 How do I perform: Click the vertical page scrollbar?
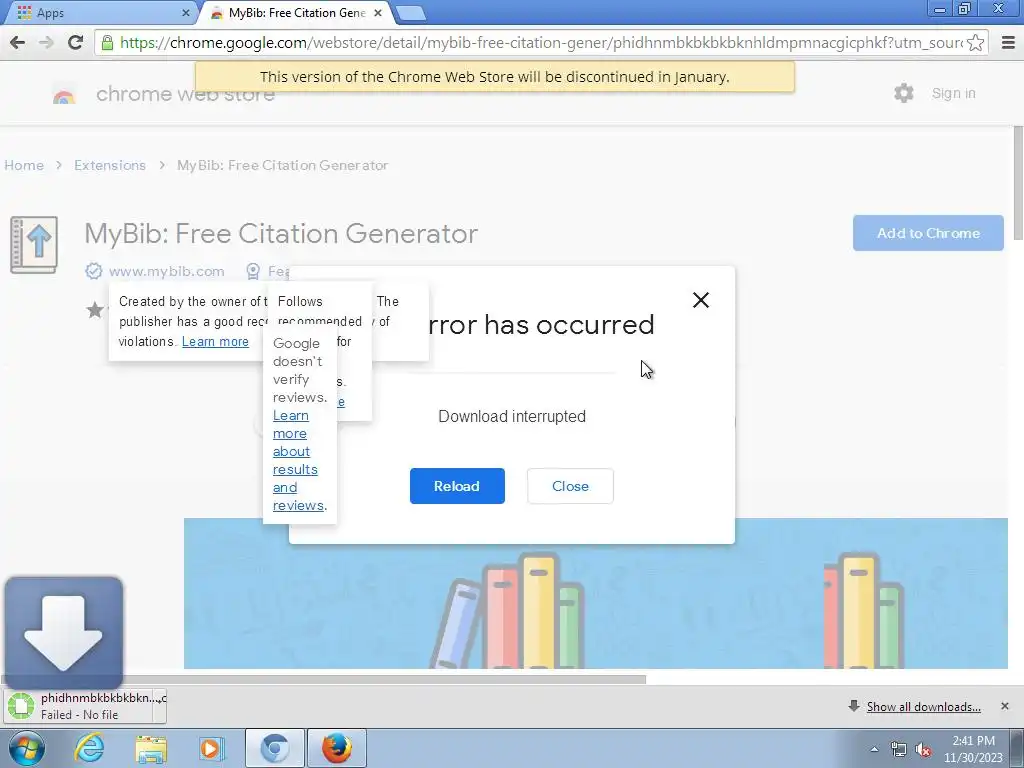(1018, 183)
